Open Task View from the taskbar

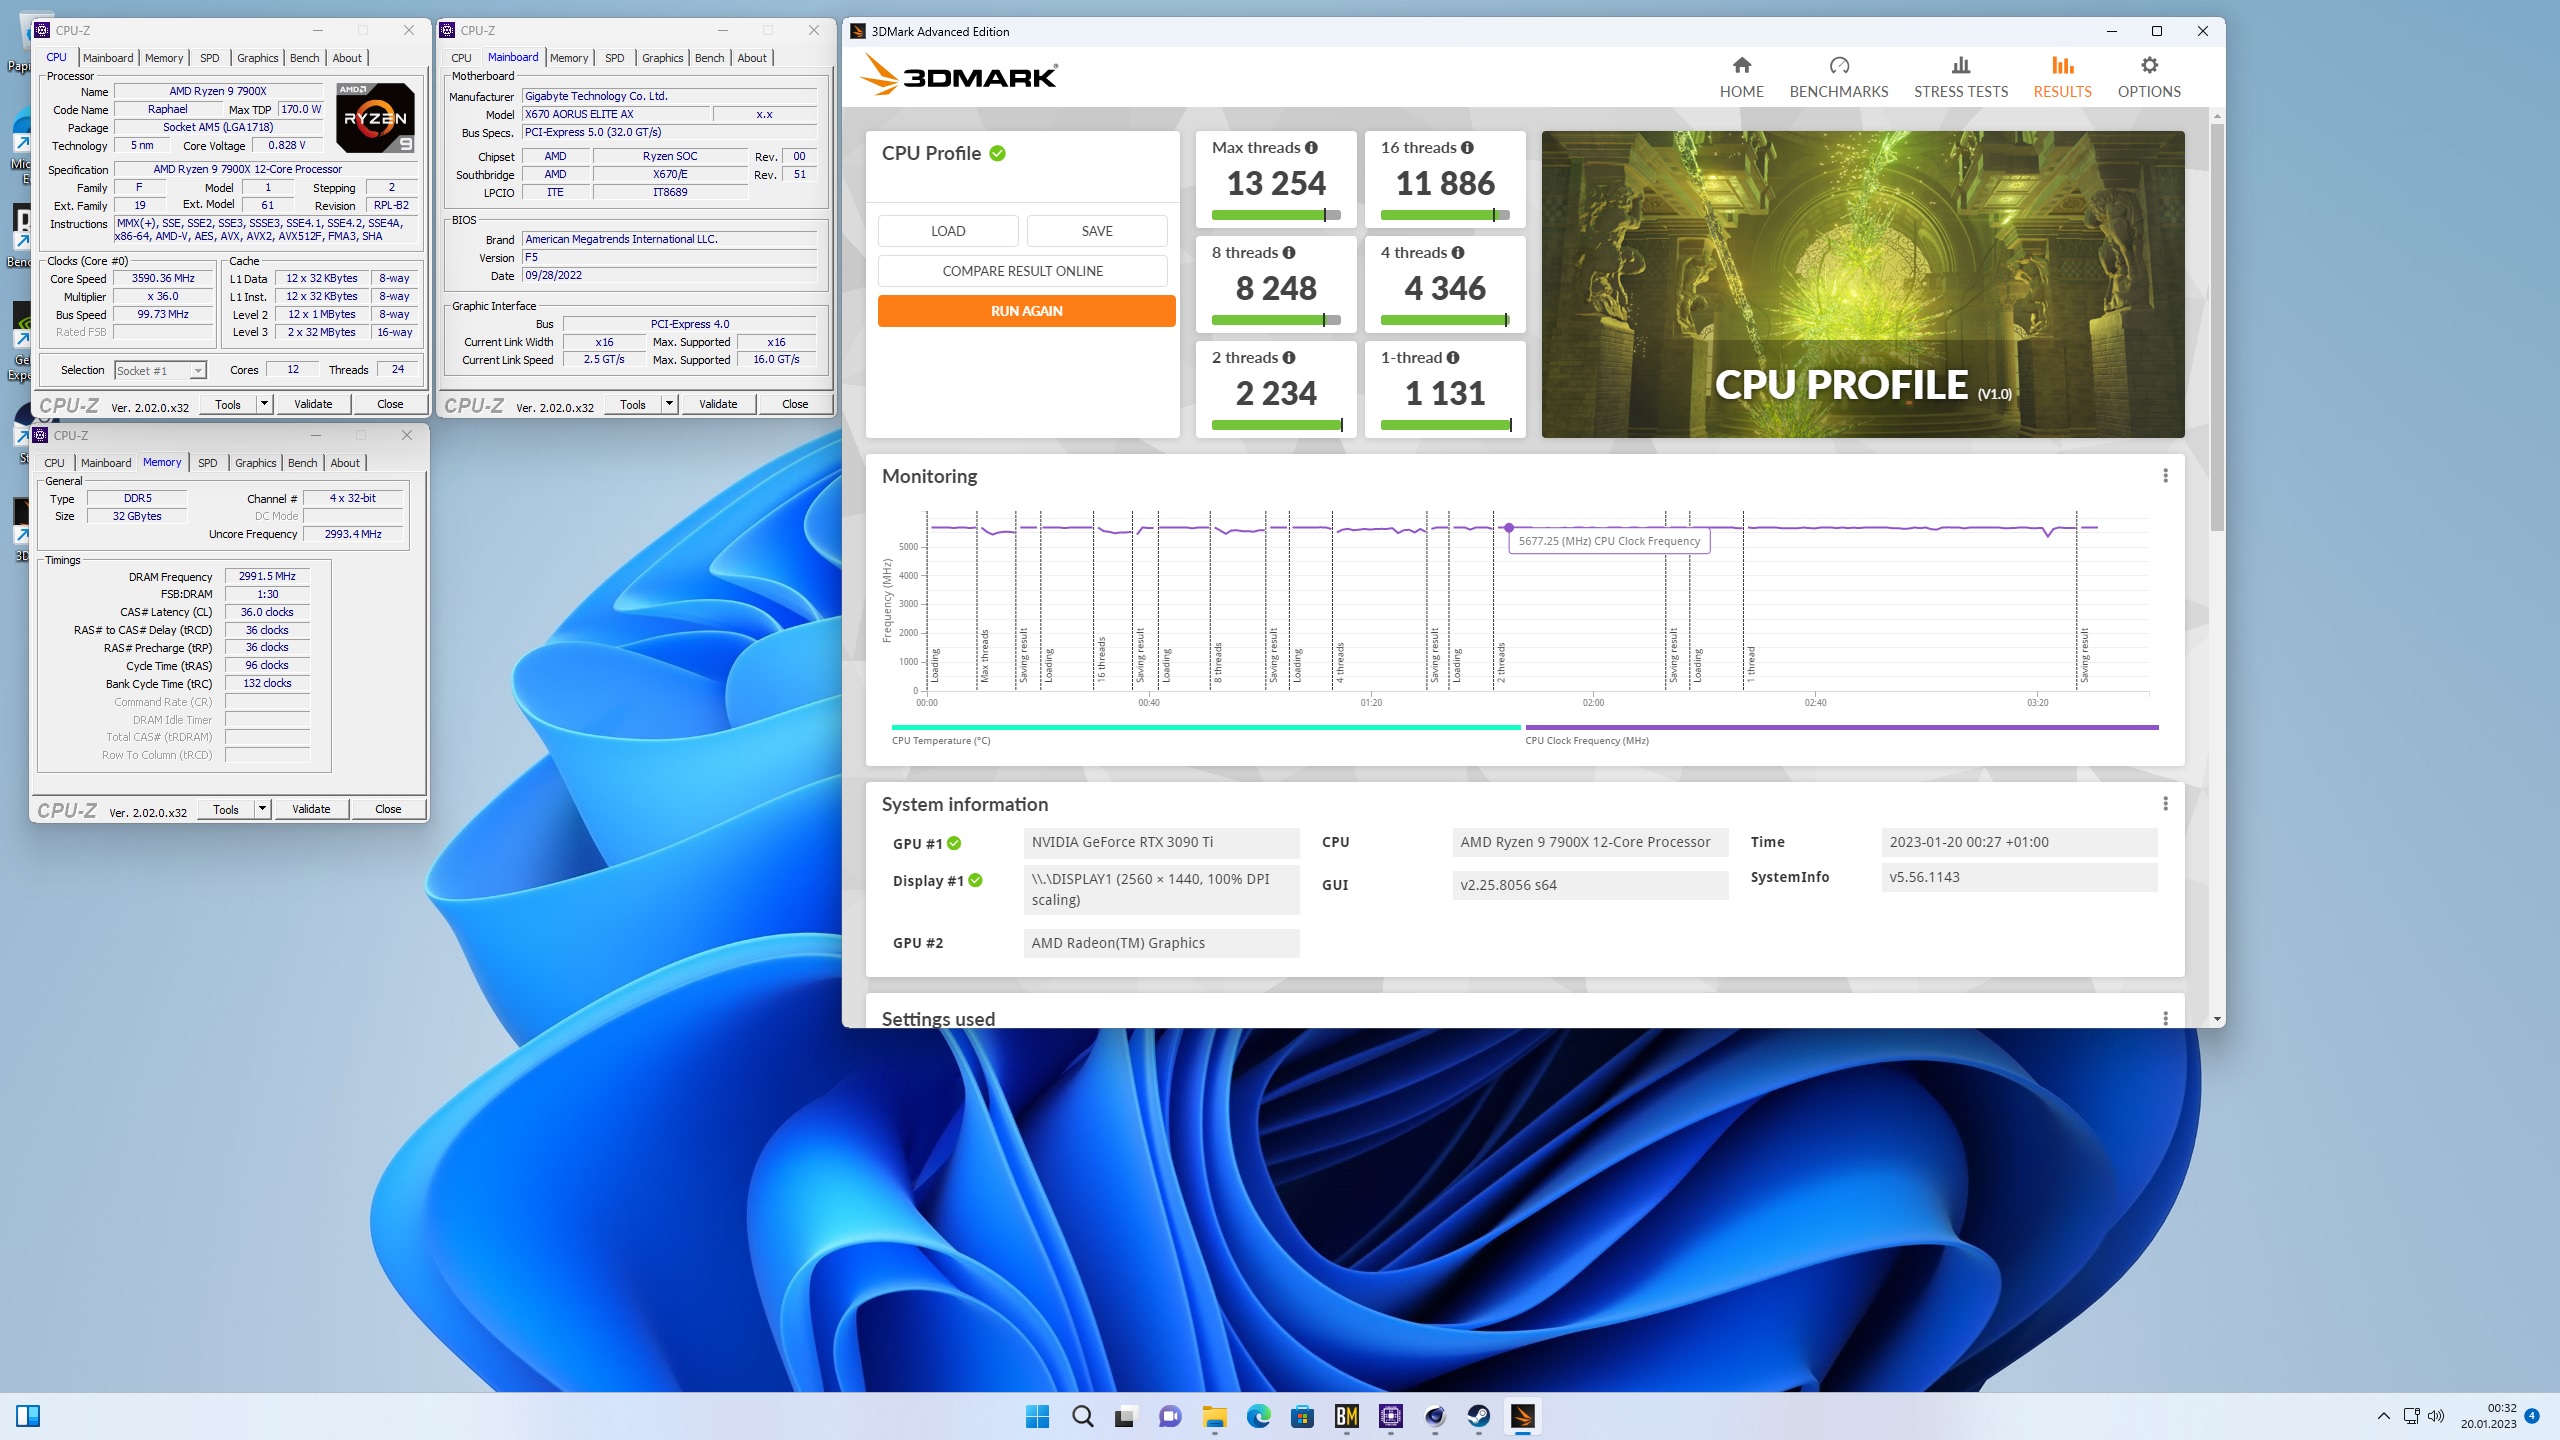click(1126, 1416)
